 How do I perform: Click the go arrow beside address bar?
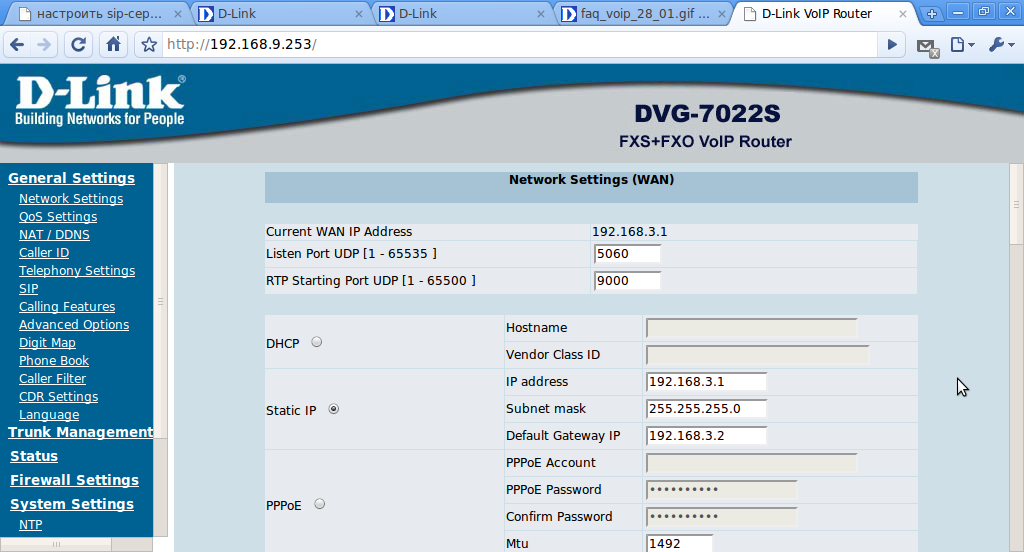click(x=891, y=44)
